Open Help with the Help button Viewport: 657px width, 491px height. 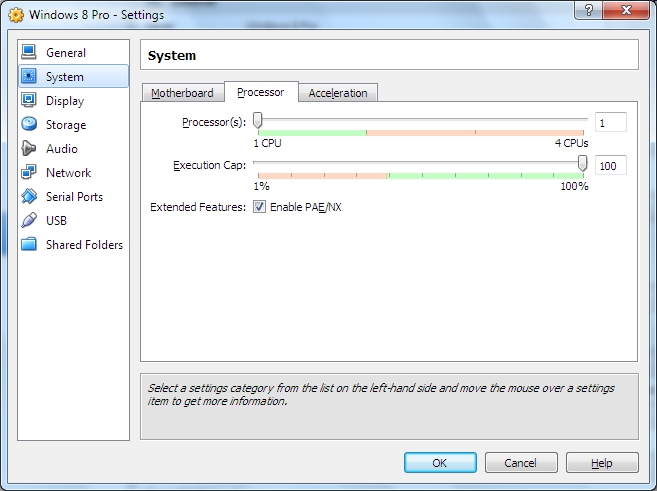602,463
